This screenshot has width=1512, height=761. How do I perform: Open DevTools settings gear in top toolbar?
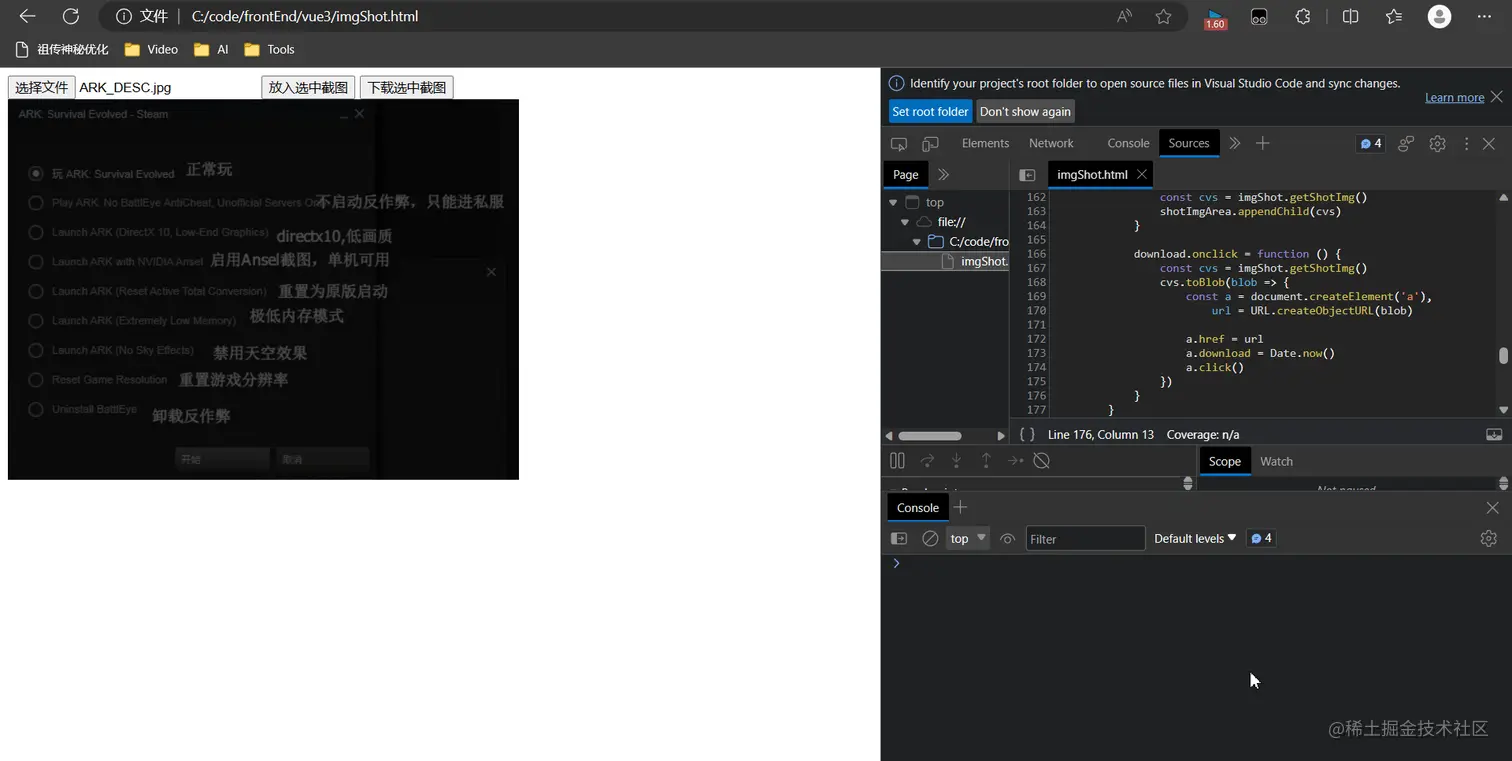coord(1437,144)
